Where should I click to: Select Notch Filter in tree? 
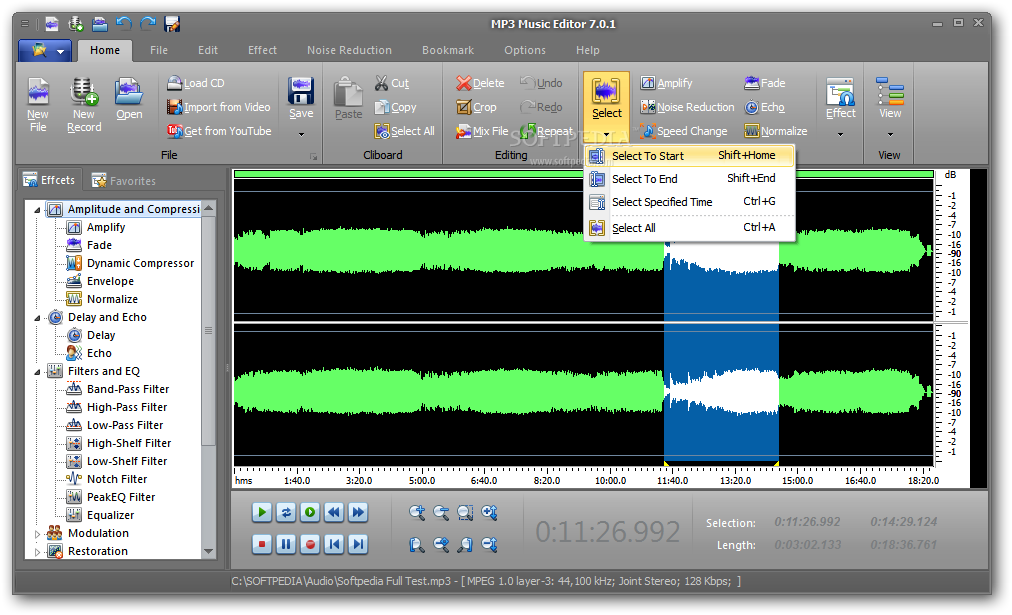[117, 479]
